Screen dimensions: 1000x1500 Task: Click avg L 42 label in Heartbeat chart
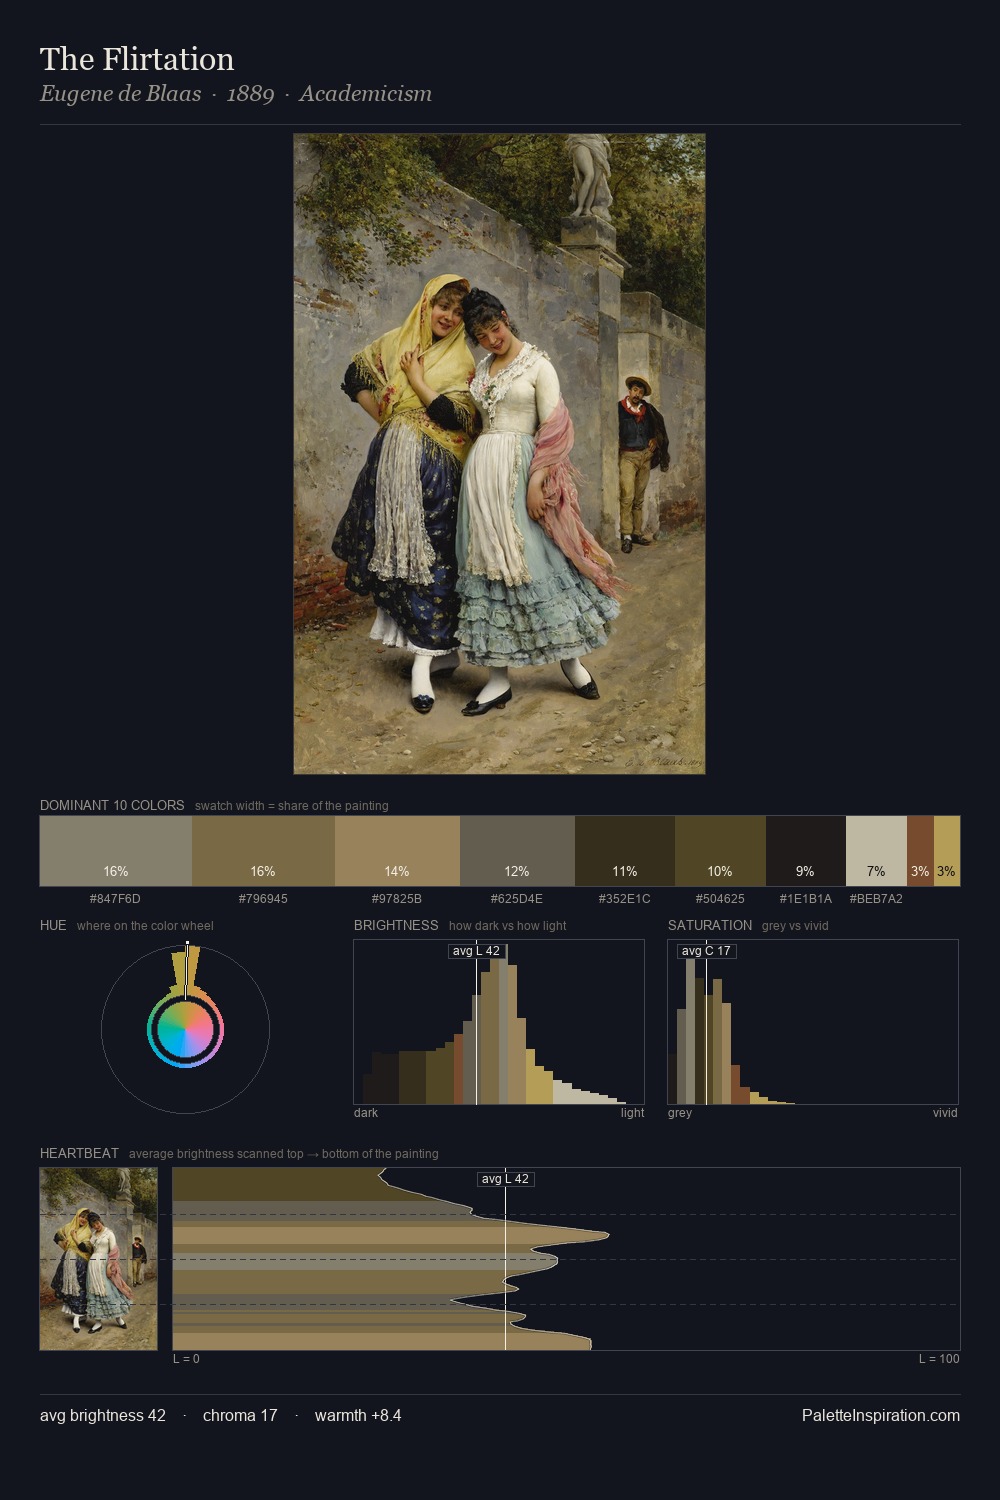(505, 1179)
